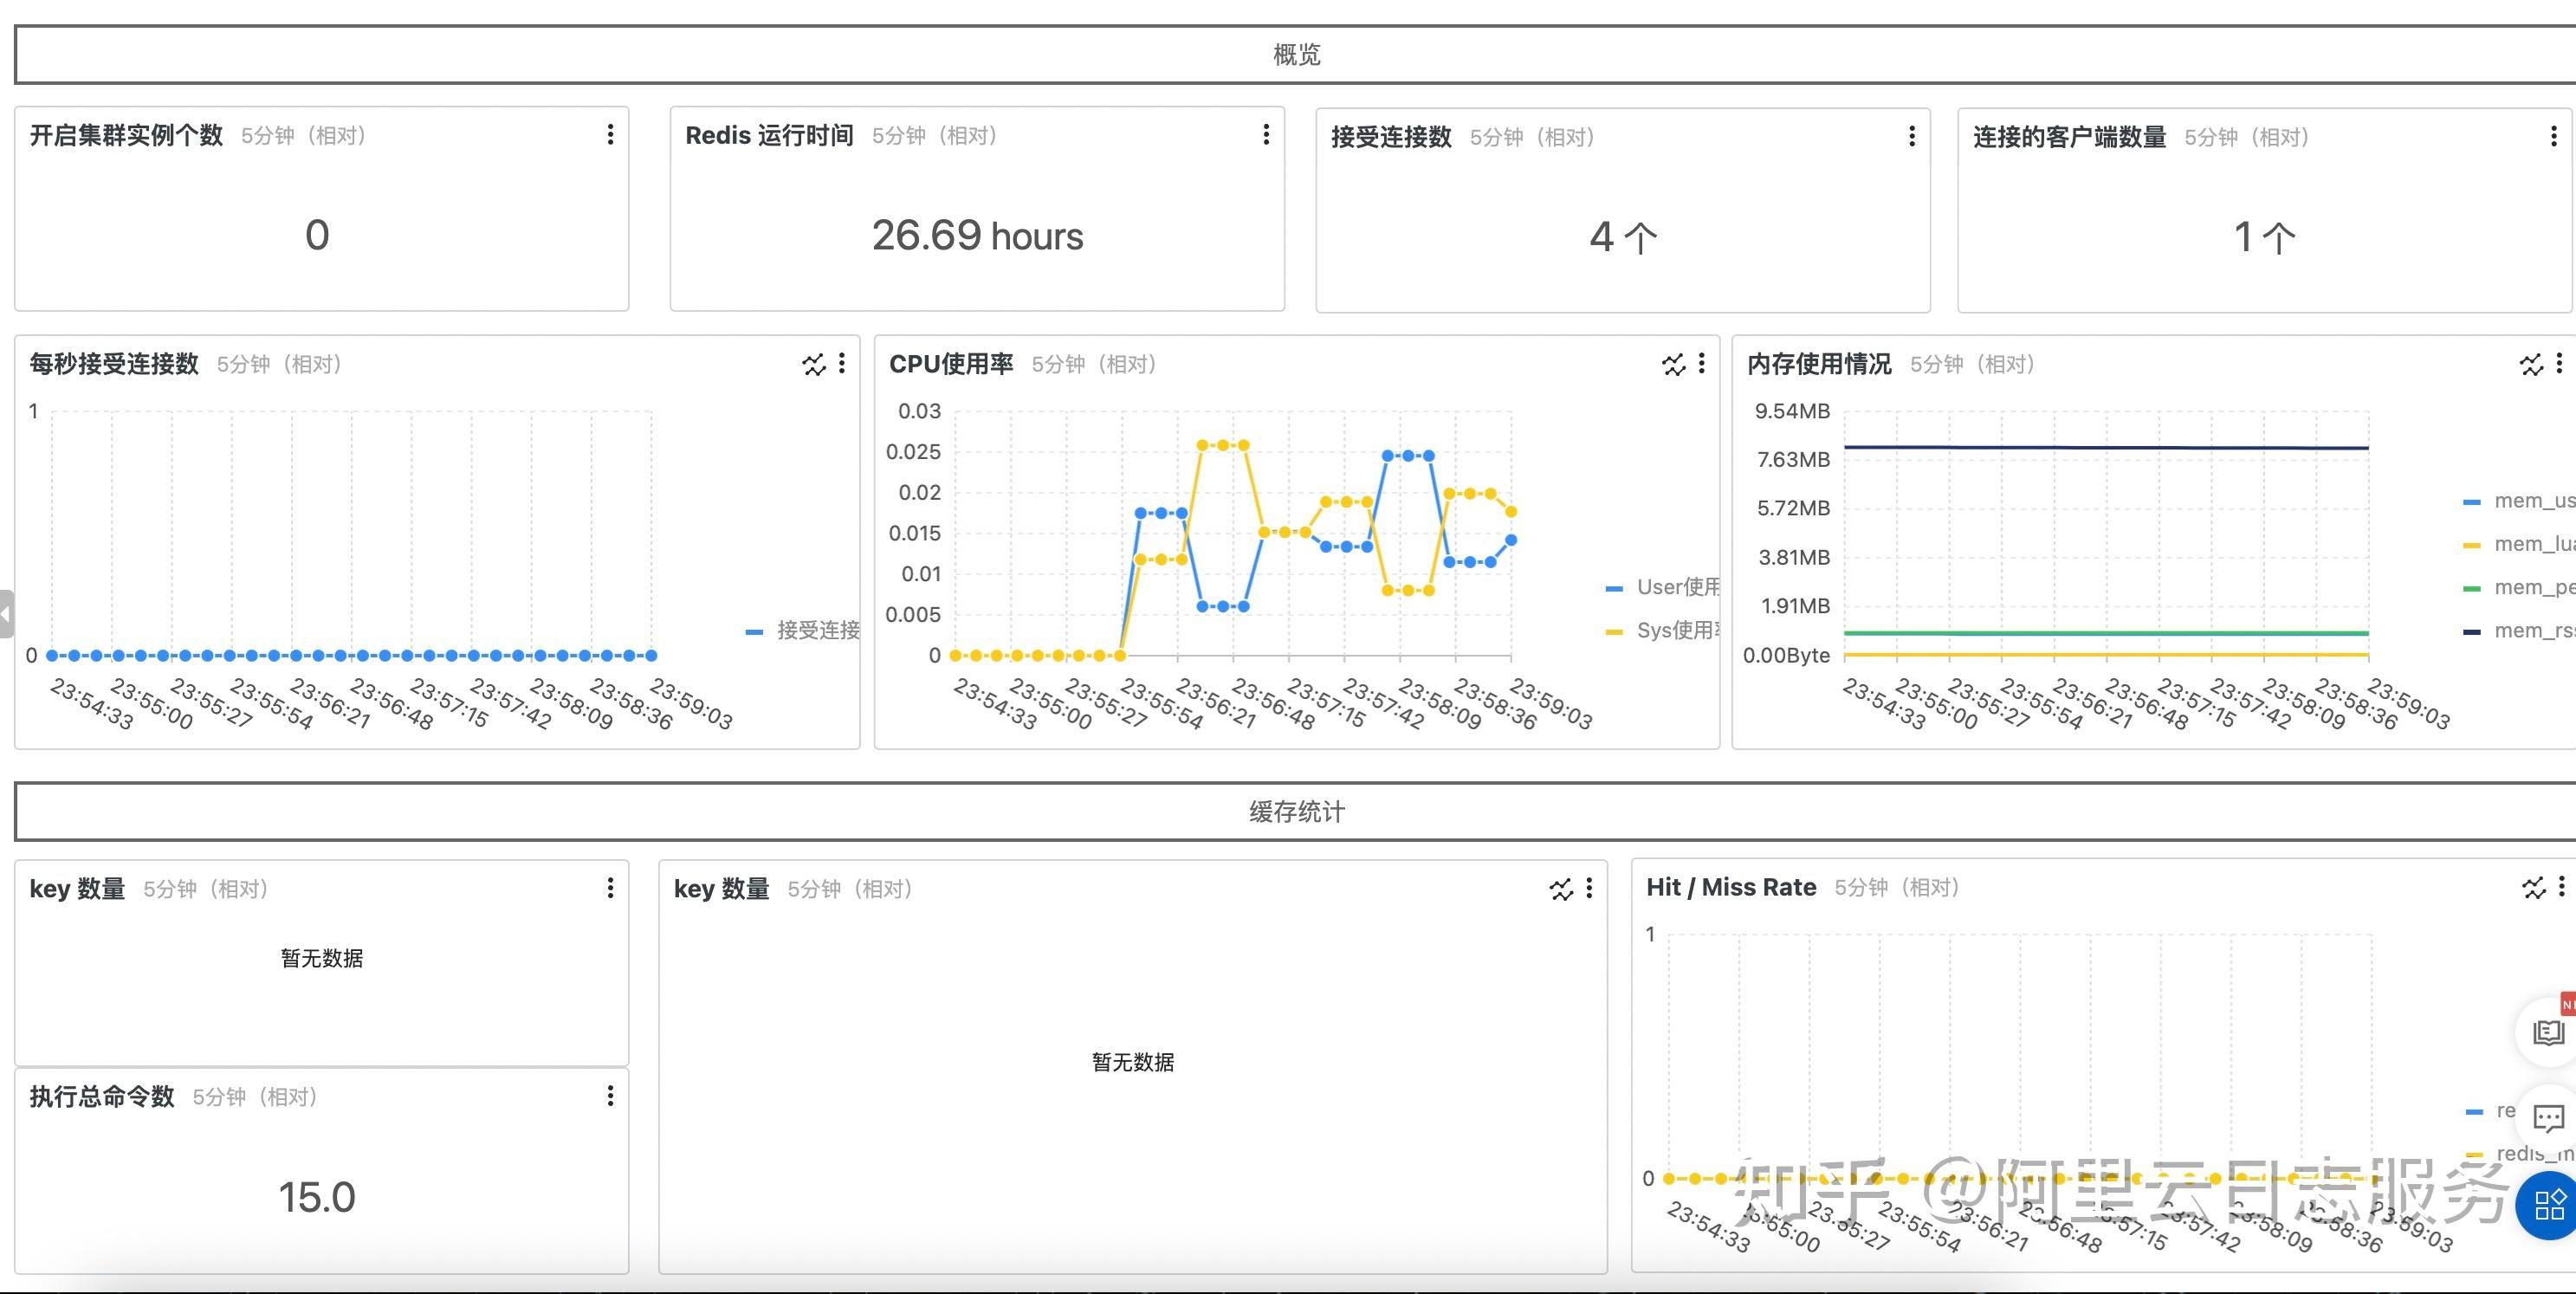The image size is (2576, 1294).
Task: Click chart analysis icon on 每秒接受连接数 panel
Action: point(814,364)
